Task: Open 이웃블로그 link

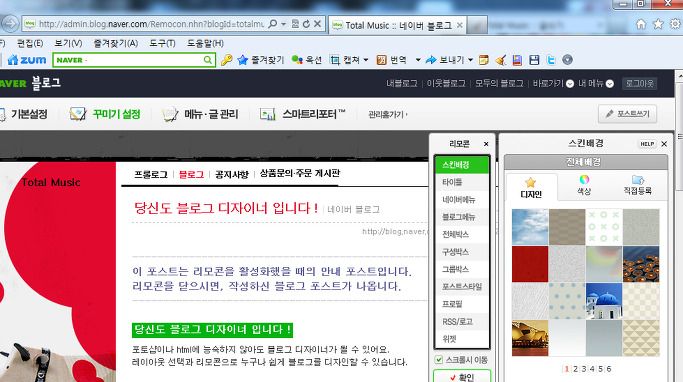Action: click(x=446, y=83)
